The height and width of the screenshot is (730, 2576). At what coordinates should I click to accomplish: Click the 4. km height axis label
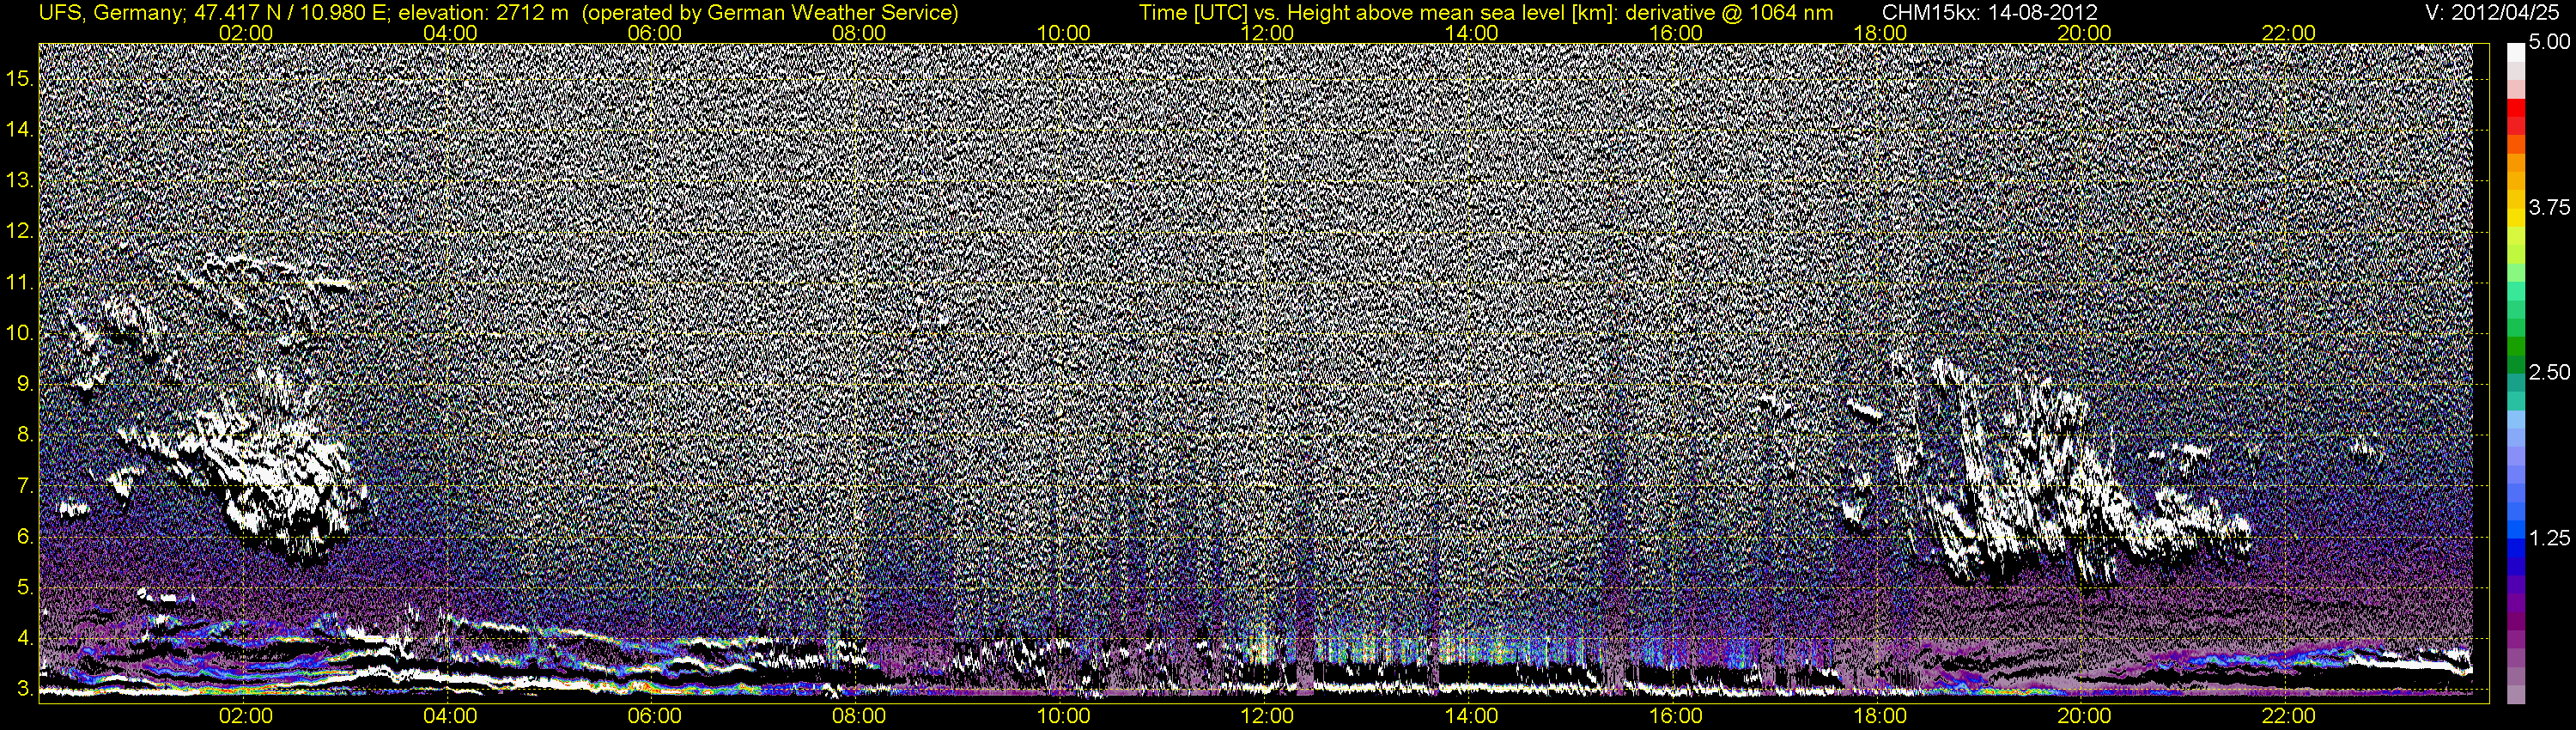click(25, 639)
